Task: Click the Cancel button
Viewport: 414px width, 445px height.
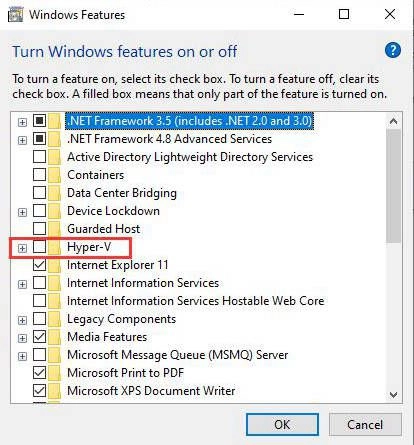Action: [365, 425]
